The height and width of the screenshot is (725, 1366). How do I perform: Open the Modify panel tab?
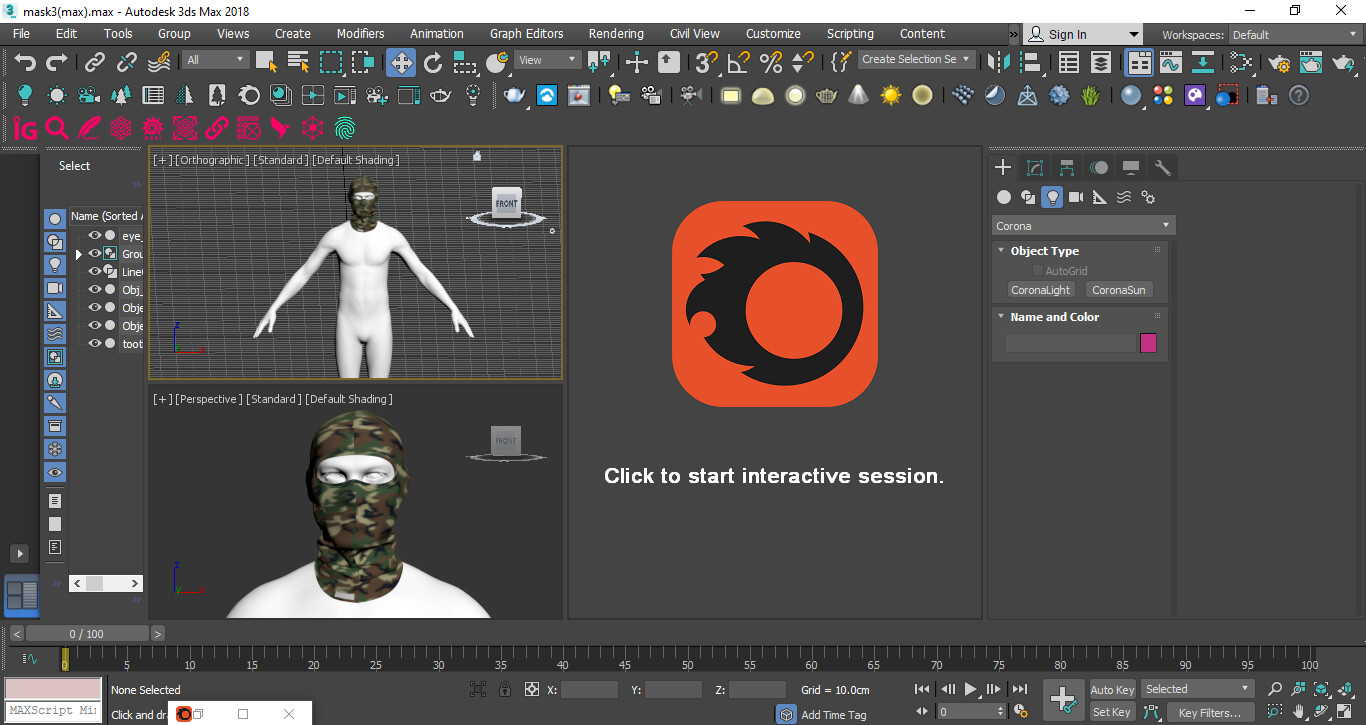tap(1035, 167)
